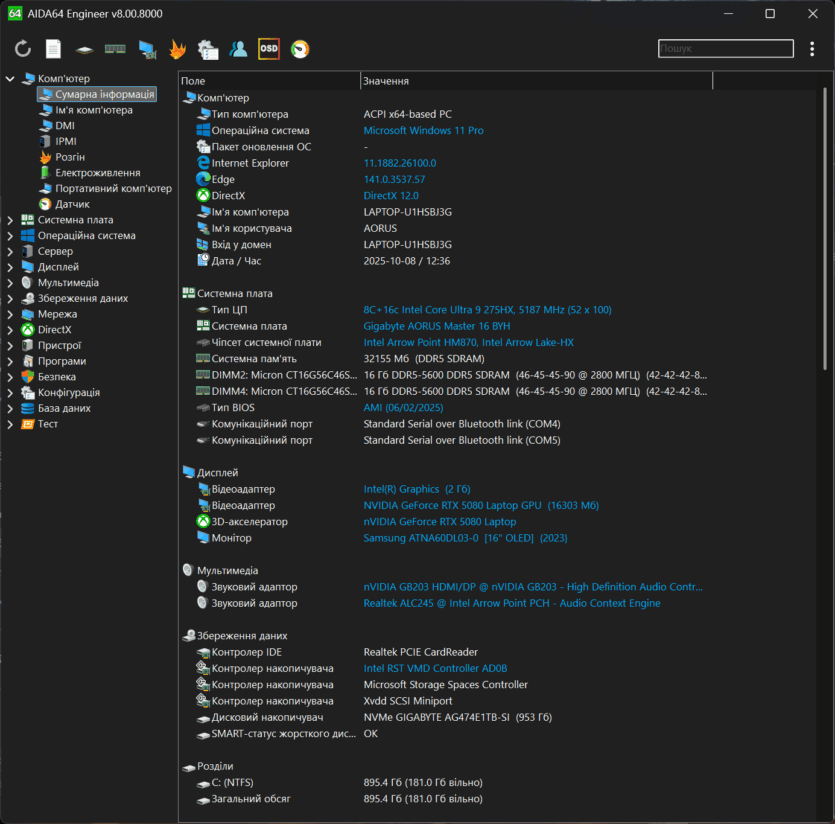Click the Refresh toolbar icon
Viewport: 835px width, 824px height.
[x=23, y=49]
